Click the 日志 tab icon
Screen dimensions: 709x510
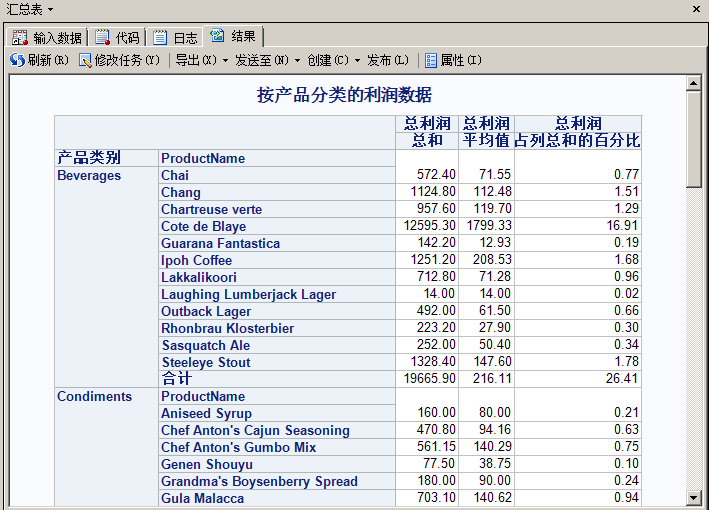[160, 38]
